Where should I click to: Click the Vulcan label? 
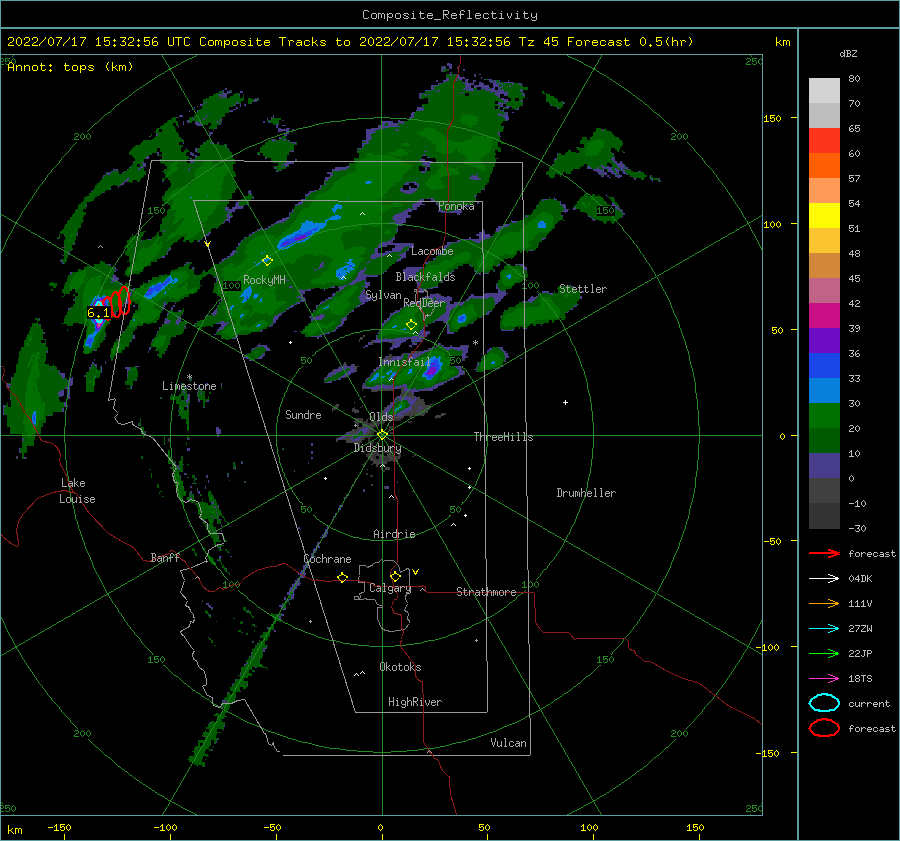tap(509, 743)
